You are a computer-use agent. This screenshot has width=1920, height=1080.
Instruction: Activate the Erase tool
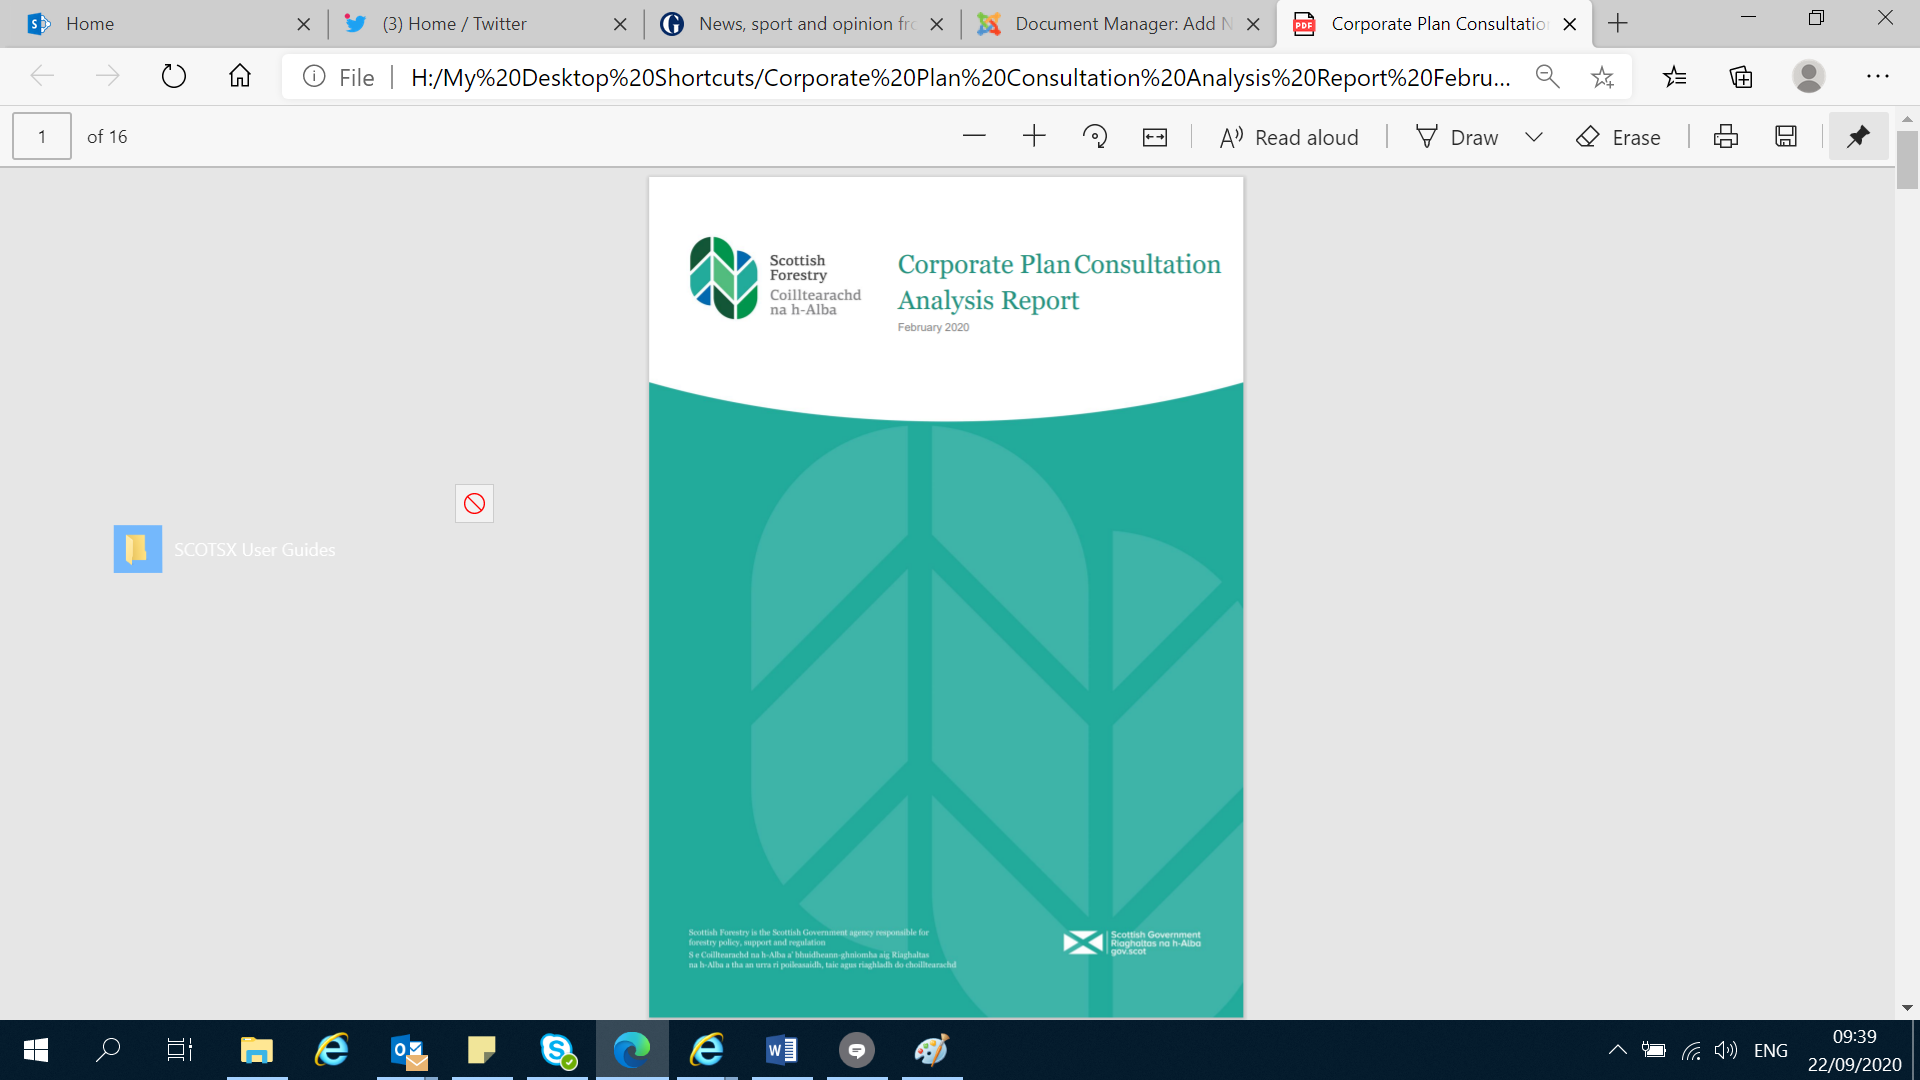click(x=1618, y=137)
